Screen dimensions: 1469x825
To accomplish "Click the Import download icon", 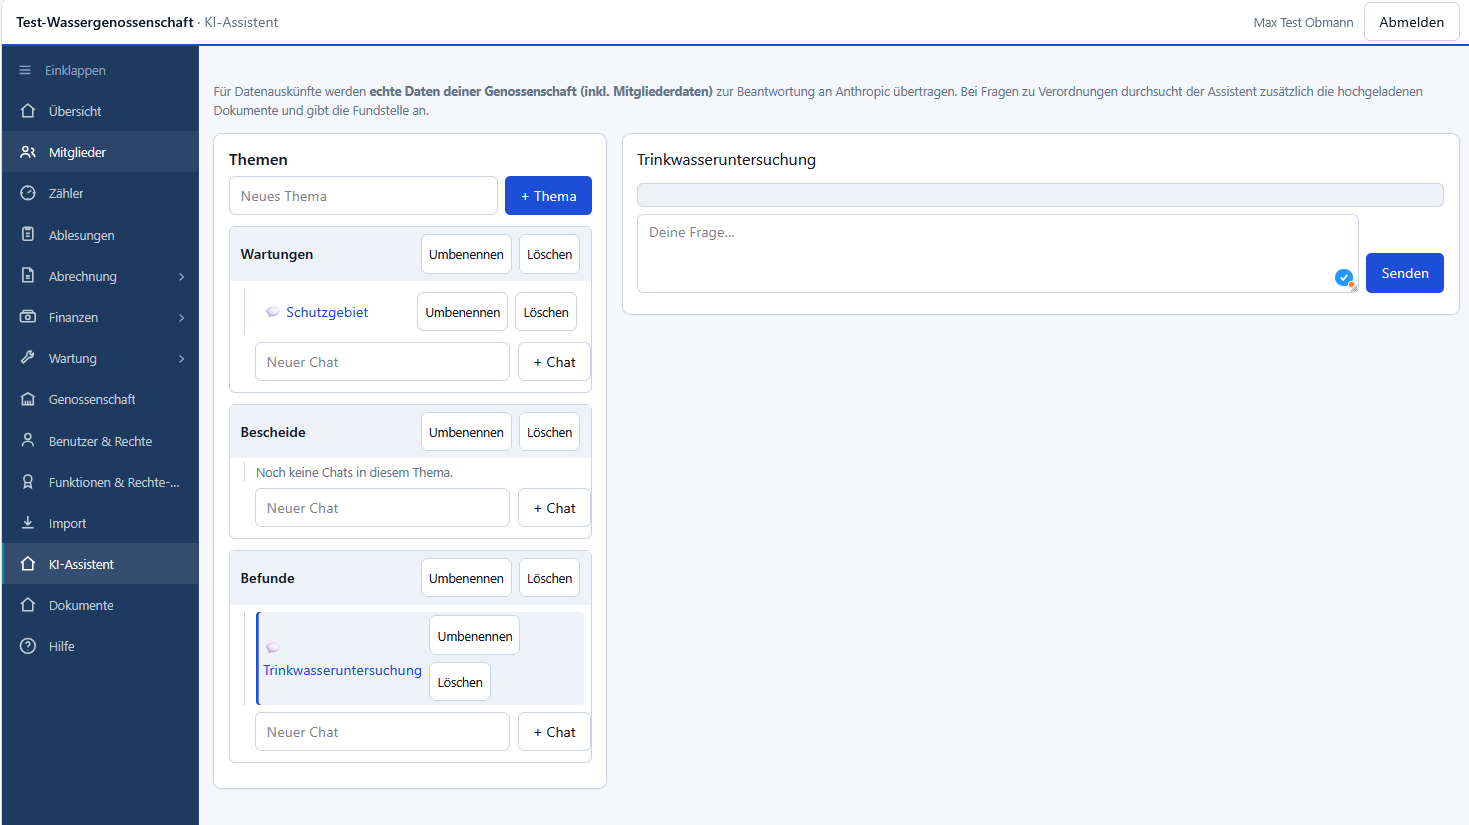I will coord(28,523).
